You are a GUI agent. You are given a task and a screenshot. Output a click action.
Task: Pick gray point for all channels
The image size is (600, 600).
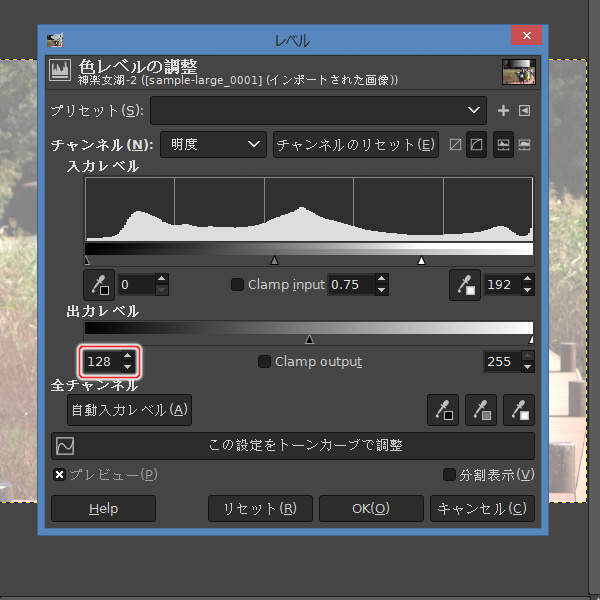pos(481,410)
